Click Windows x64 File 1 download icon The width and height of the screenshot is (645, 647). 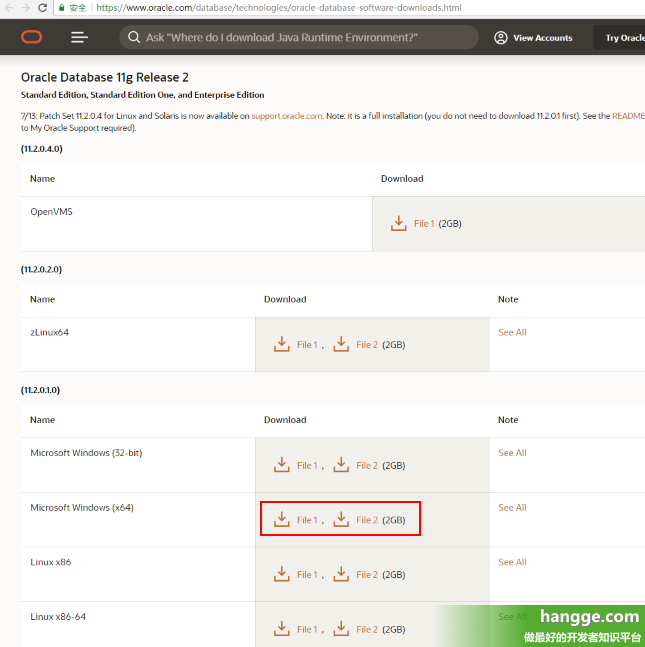pyautogui.click(x=282, y=519)
